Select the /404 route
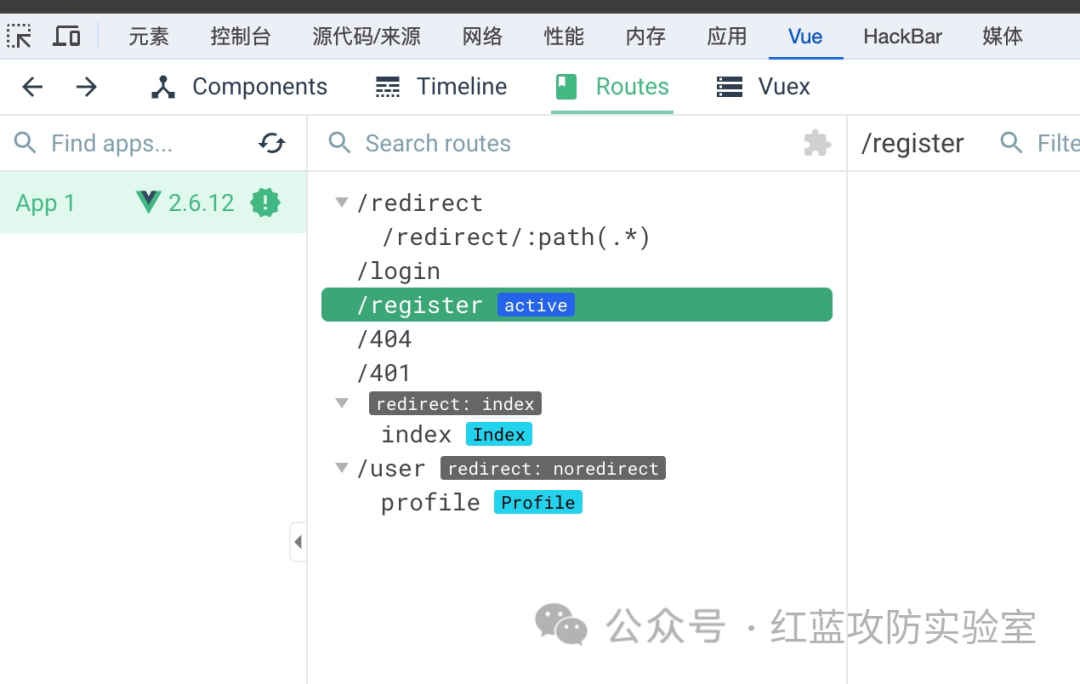 [x=384, y=339]
